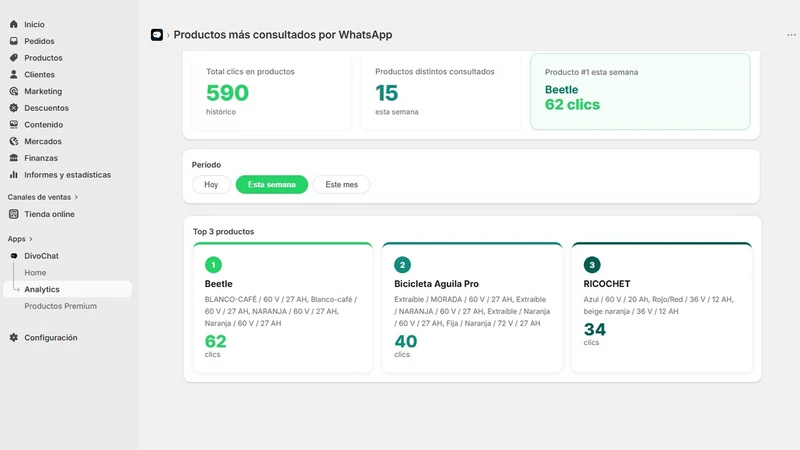This screenshot has width=800, height=450.
Task: Open Finanzas section
Action: (41, 158)
